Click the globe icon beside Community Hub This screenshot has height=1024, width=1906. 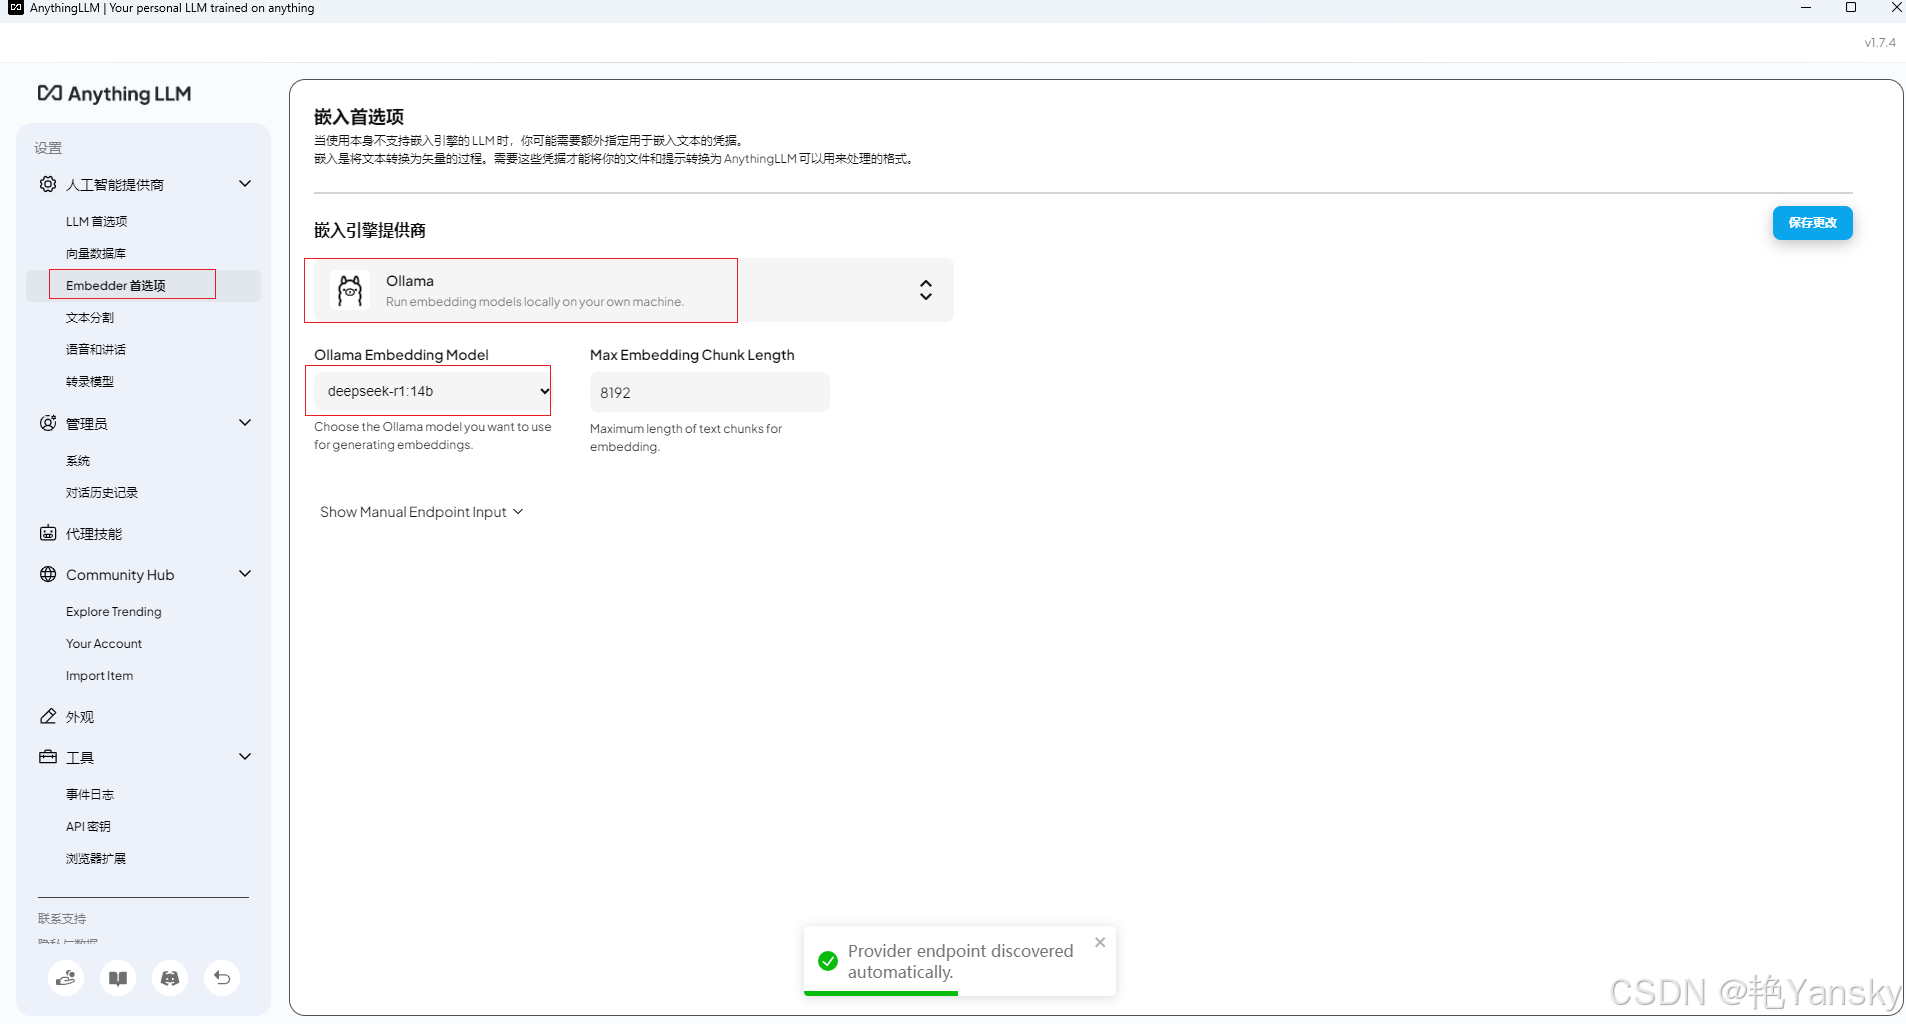48,574
